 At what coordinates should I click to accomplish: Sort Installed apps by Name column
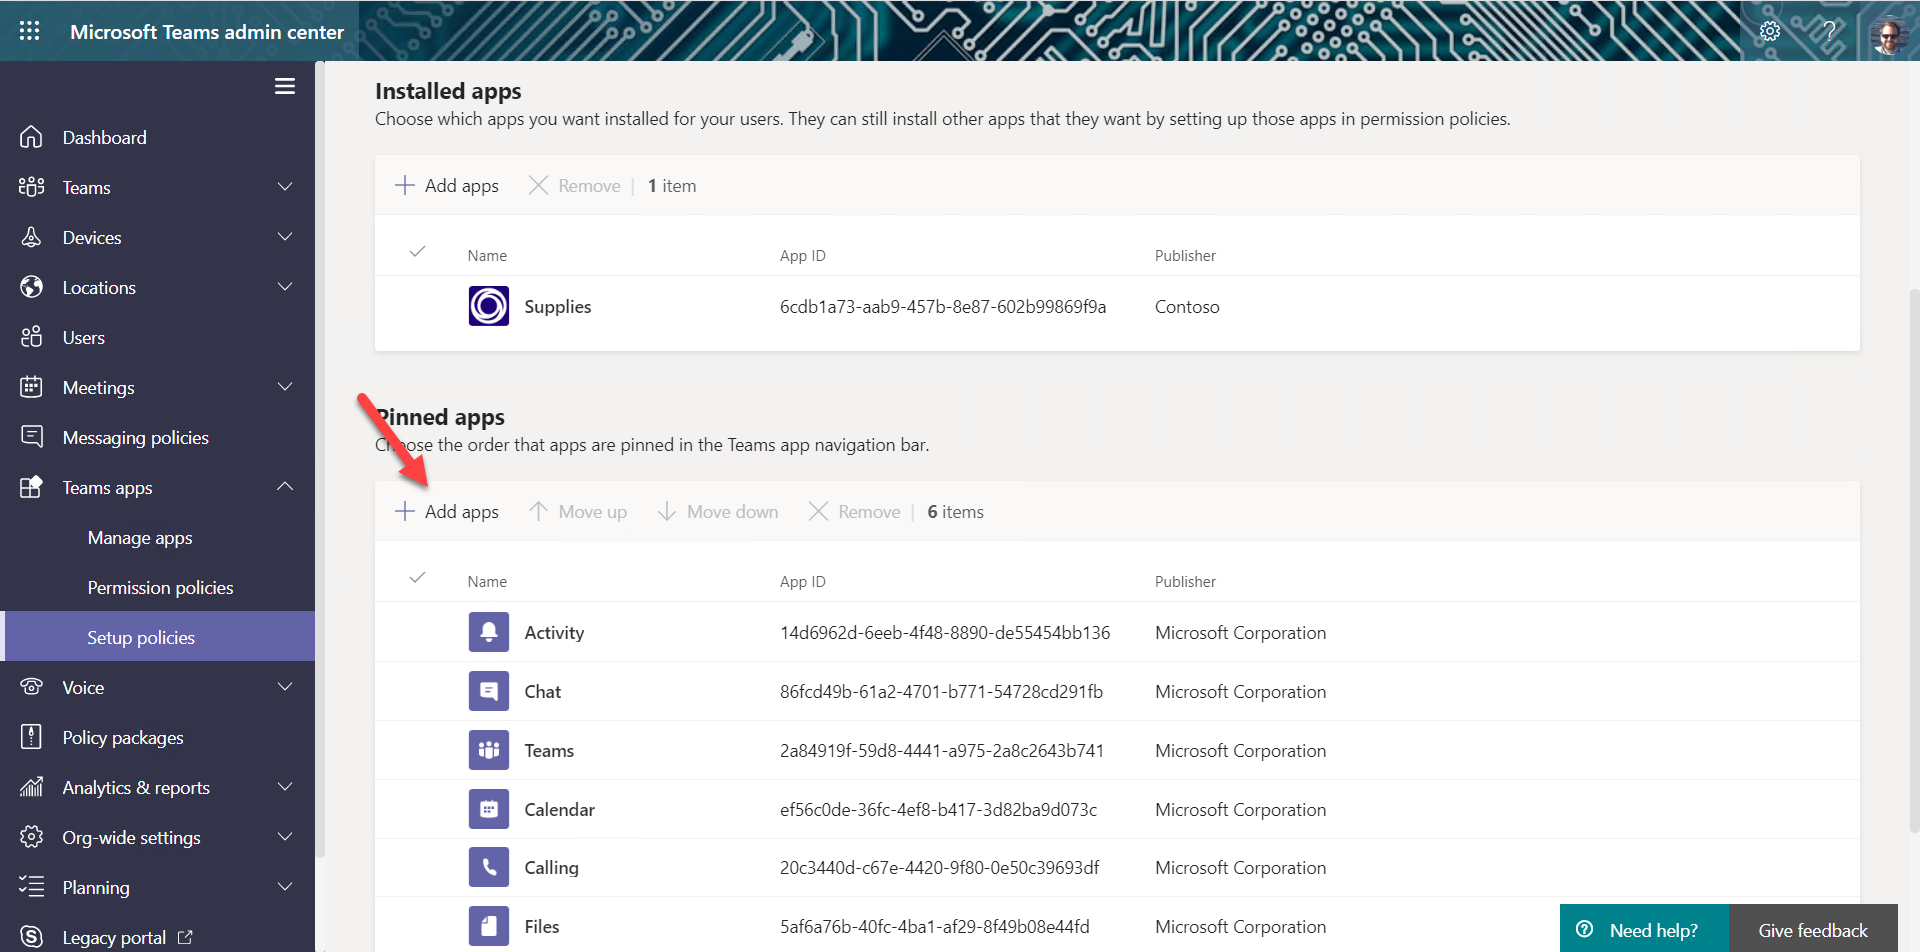coord(487,256)
